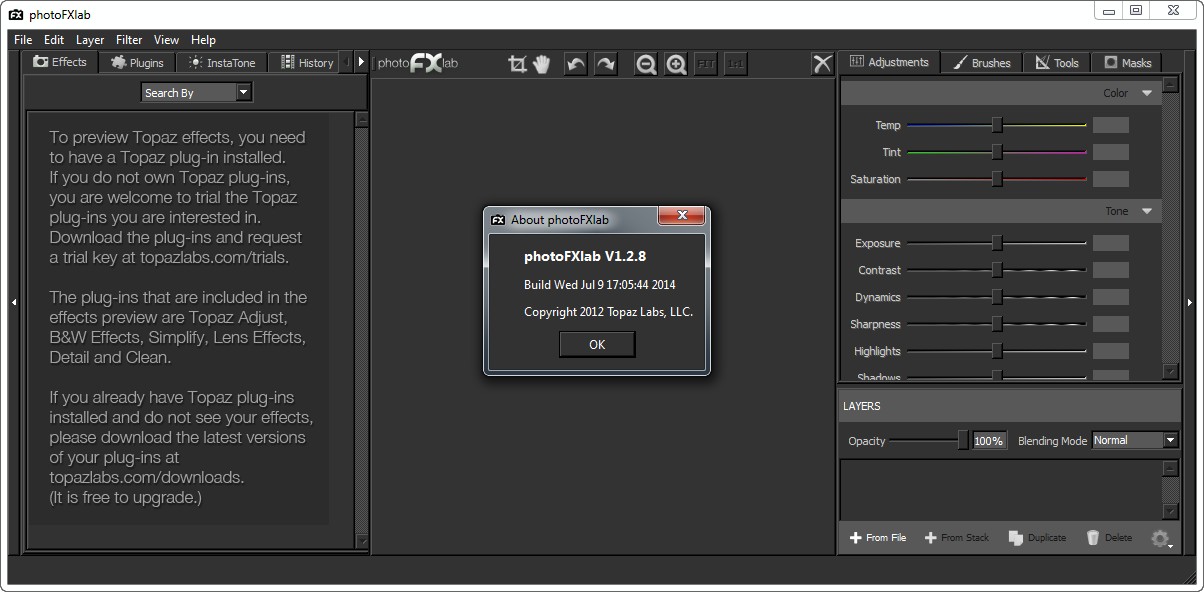The image size is (1204, 592).
Task: Open the Search By dropdown
Action: tap(197, 92)
